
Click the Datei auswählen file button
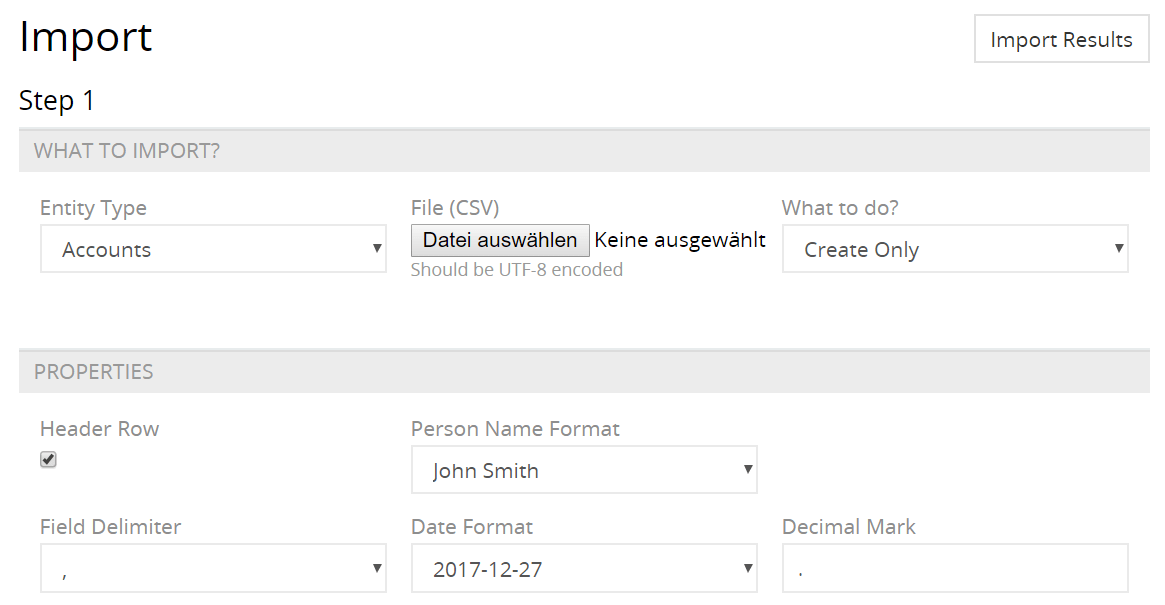tap(500, 240)
